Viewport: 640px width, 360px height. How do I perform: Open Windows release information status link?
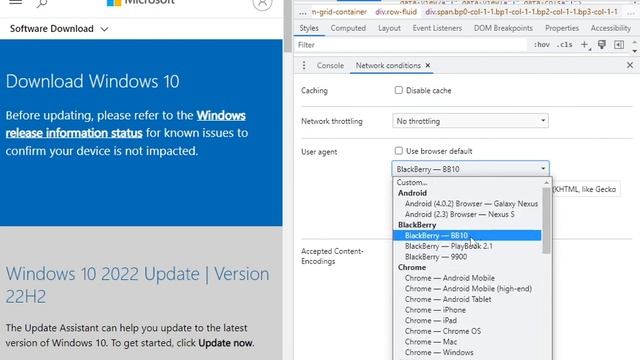(126, 124)
